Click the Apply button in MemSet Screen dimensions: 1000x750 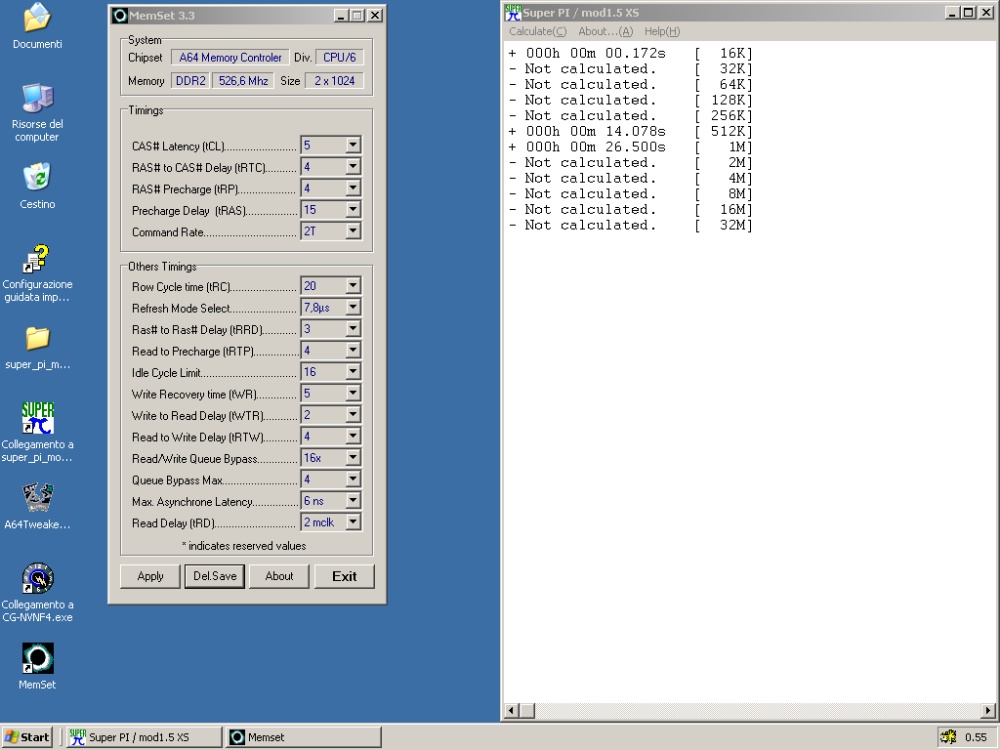coord(151,576)
